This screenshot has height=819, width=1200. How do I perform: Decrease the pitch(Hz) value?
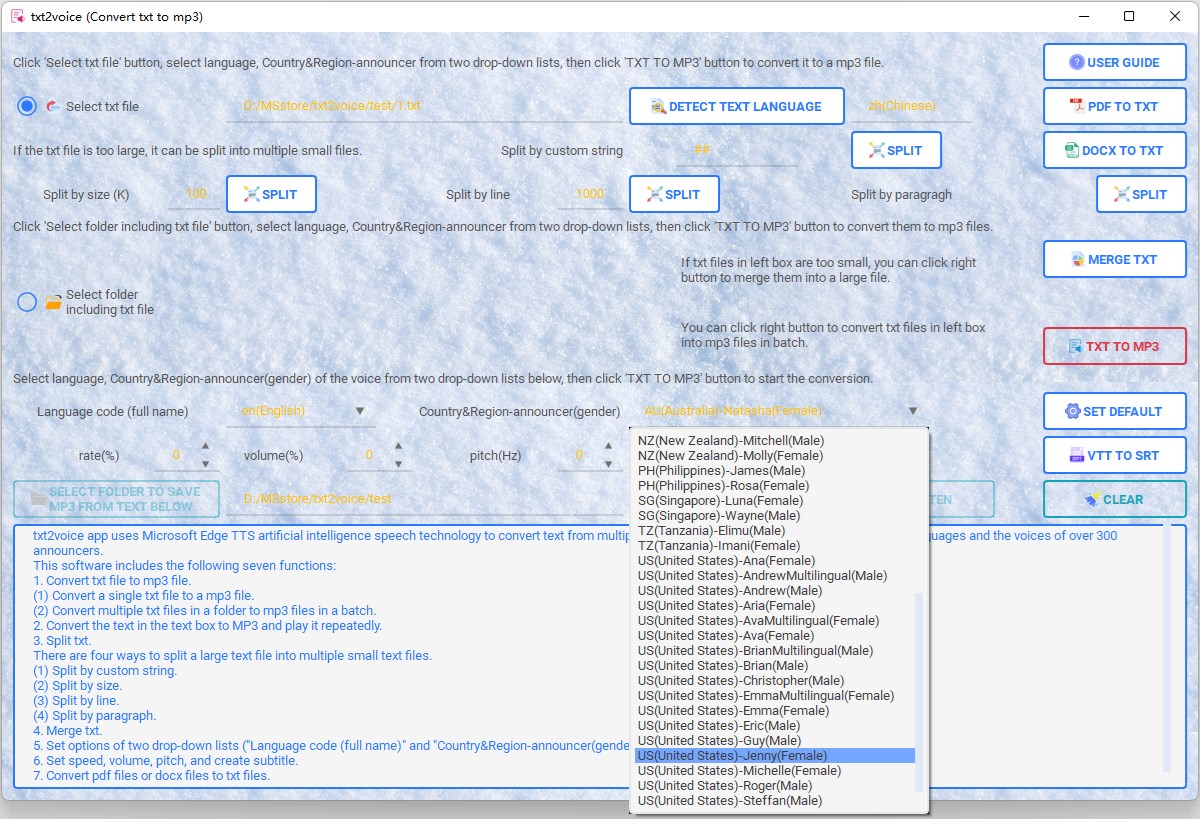tap(607, 464)
